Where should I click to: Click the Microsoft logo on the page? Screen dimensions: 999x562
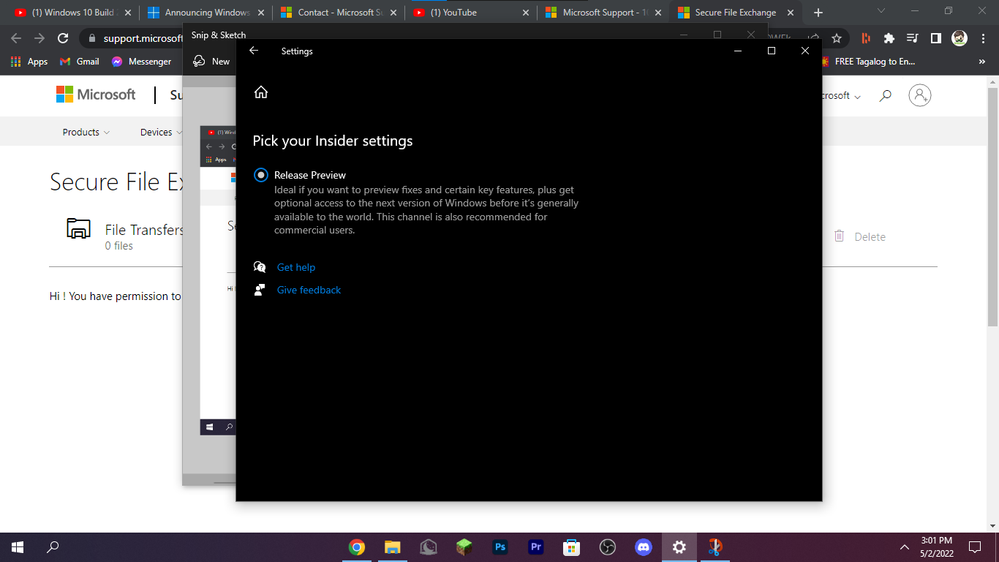(x=96, y=95)
